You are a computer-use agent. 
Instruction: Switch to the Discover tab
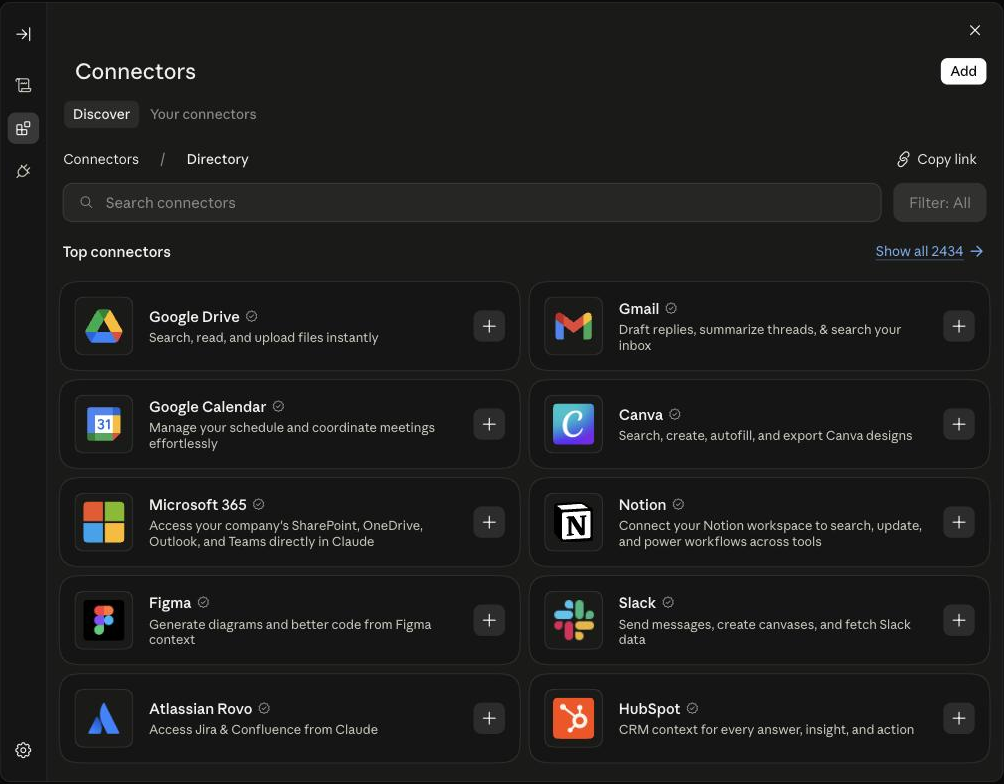coord(101,114)
